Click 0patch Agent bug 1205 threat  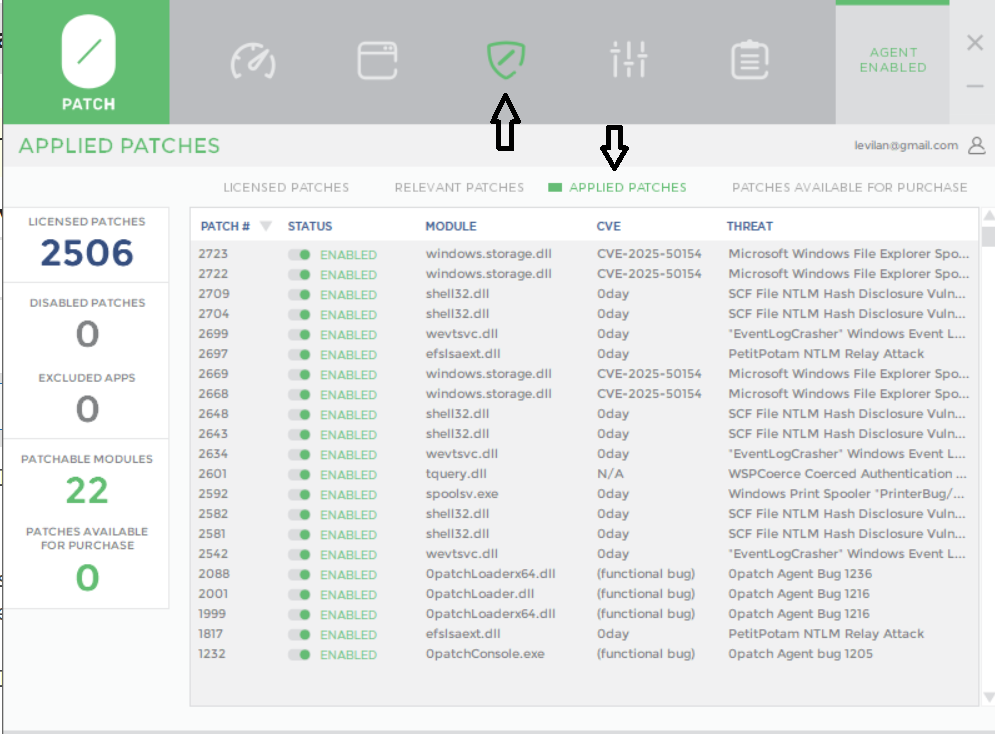800,653
